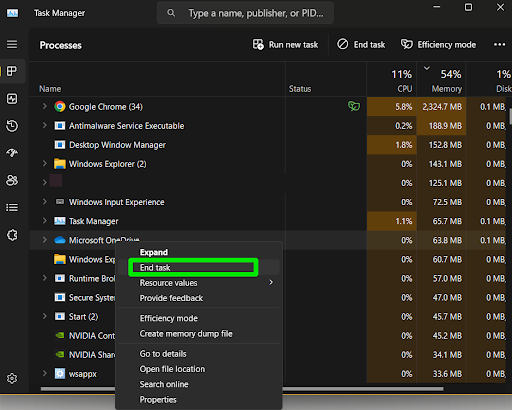Viewport: 512px width, 410px height.
Task: Open the Services page in sidebar
Action: 12,235
